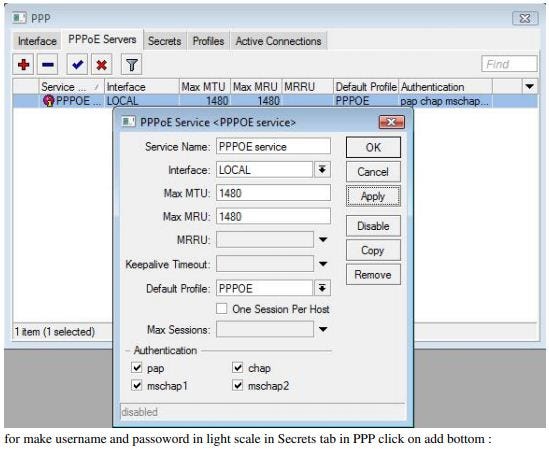Copy the PPPoE service entry
549x449 pixels.
(x=373, y=250)
